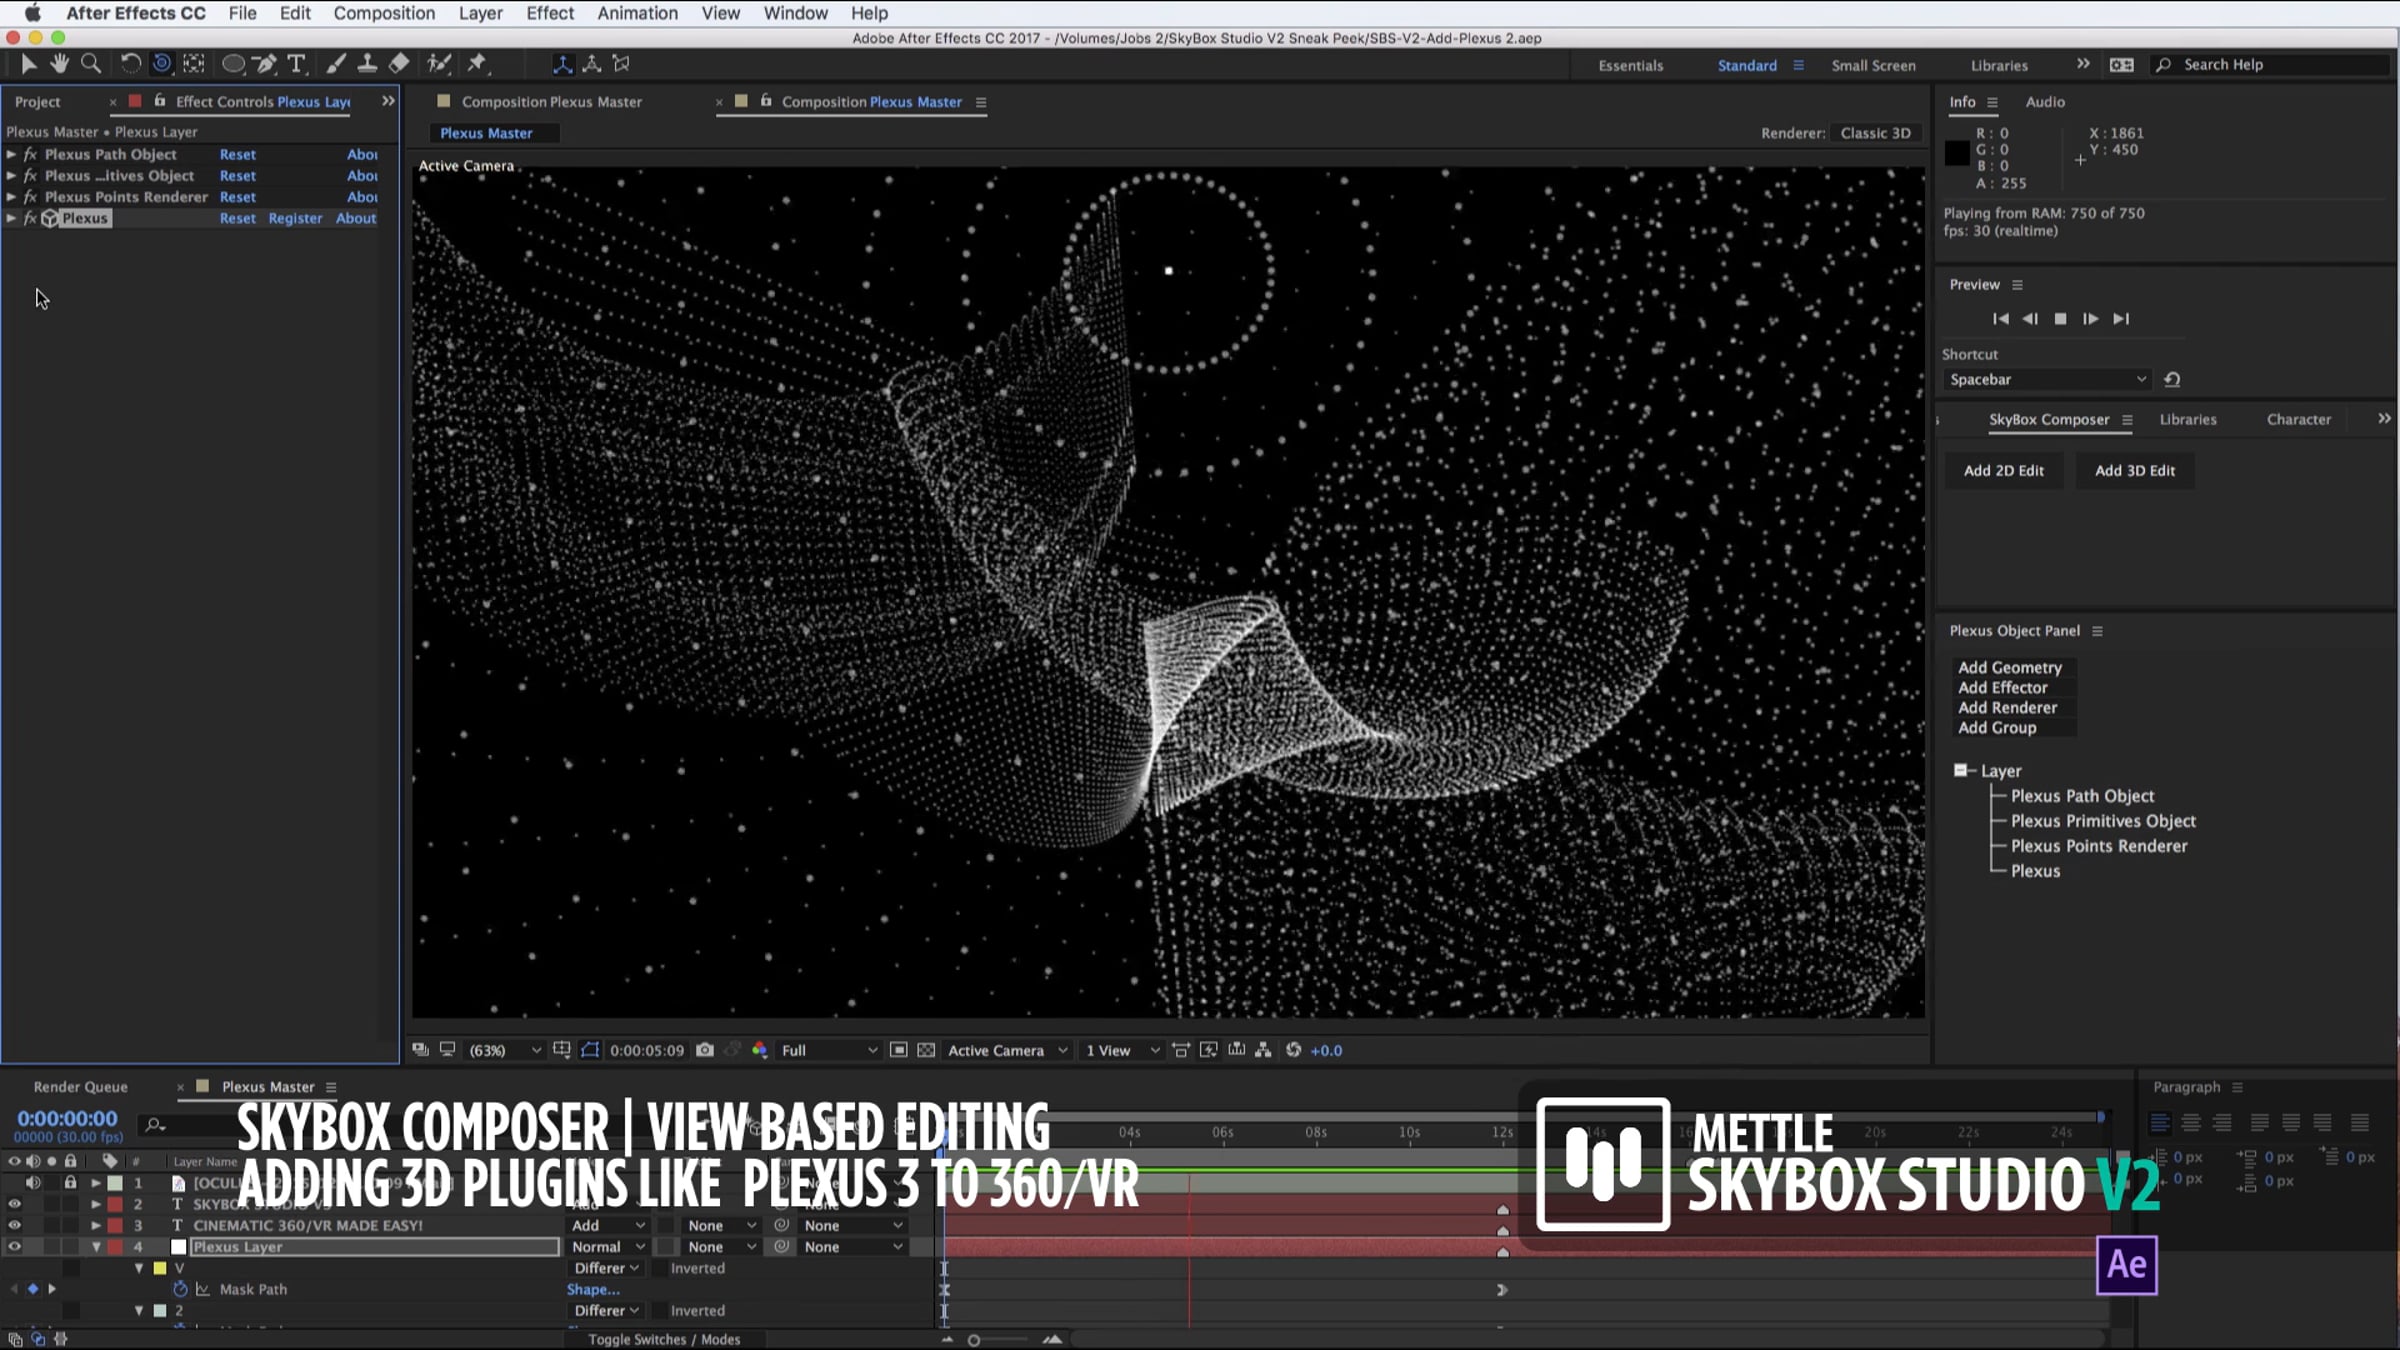This screenshot has height=1350, width=2400.
Task: Select the Puppet Pin tool
Action: [x=477, y=64]
